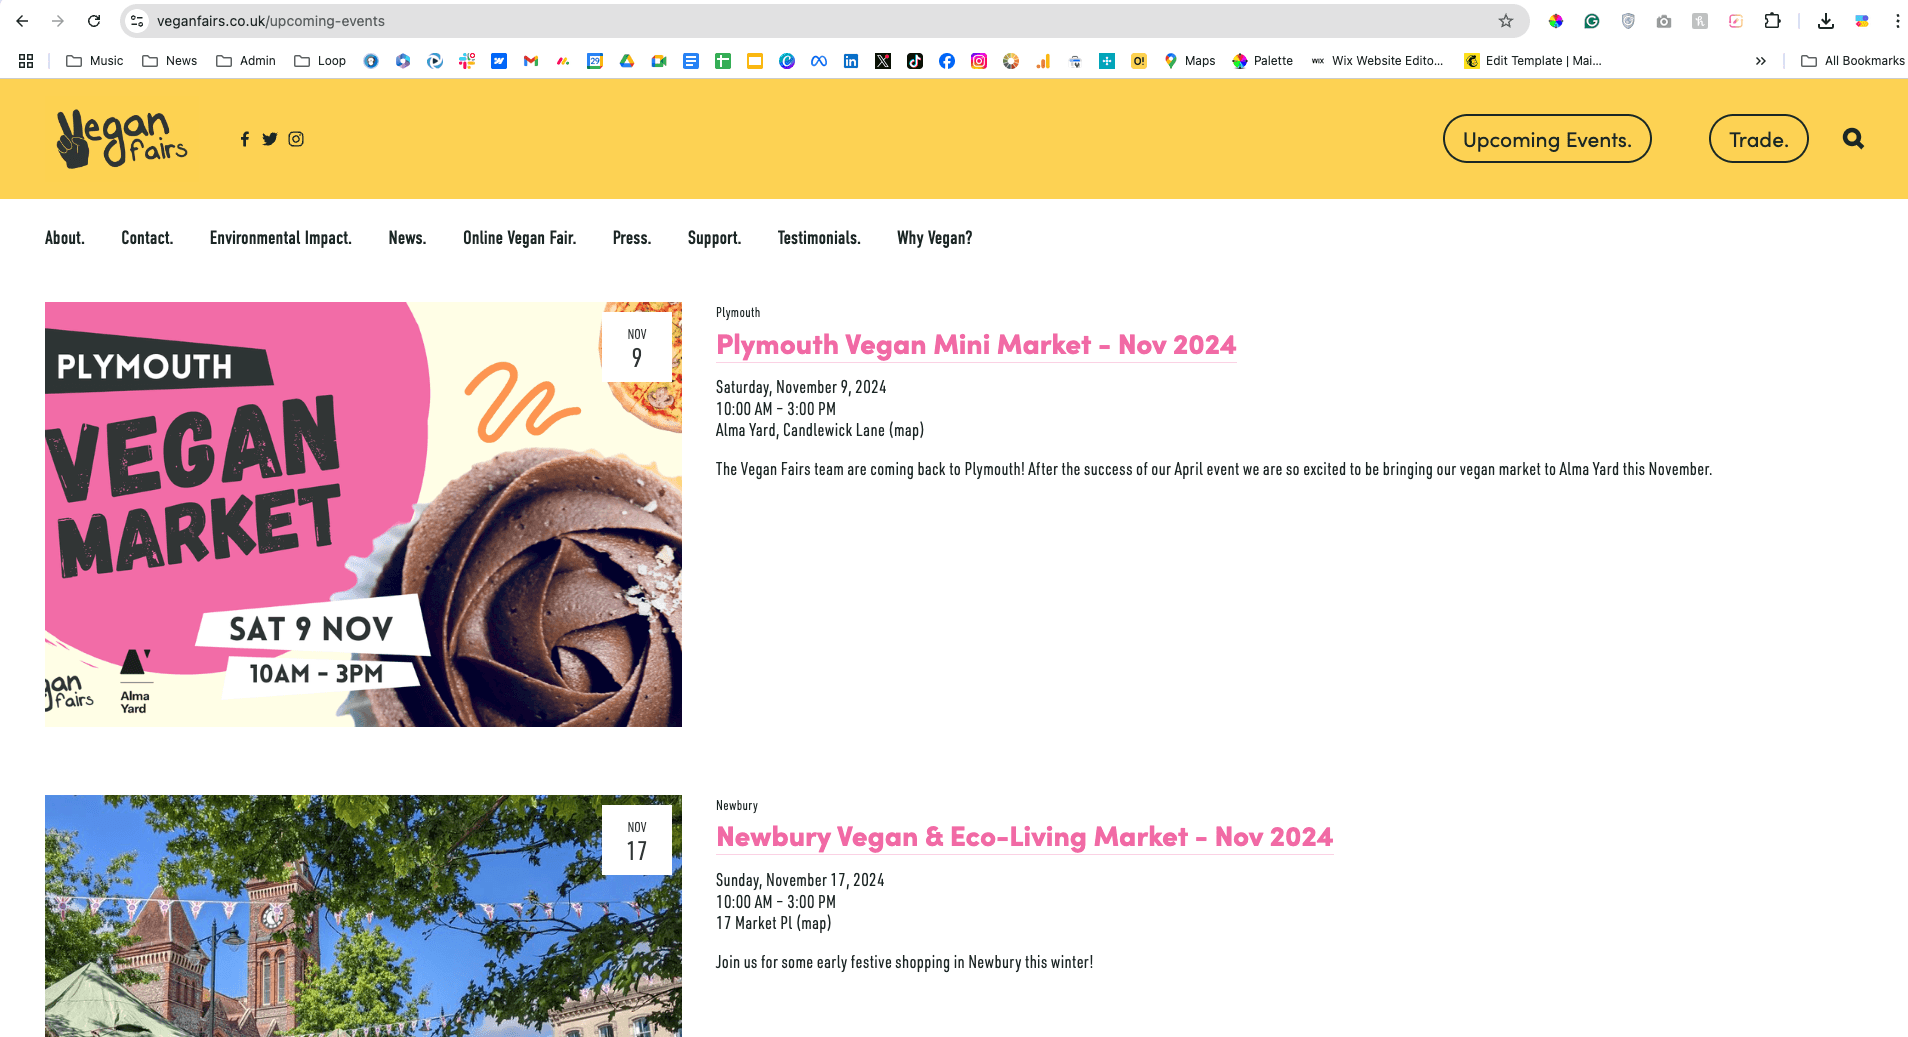1908x1037 pixels.
Task: Go forward in browser history
Action: (x=58, y=21)
